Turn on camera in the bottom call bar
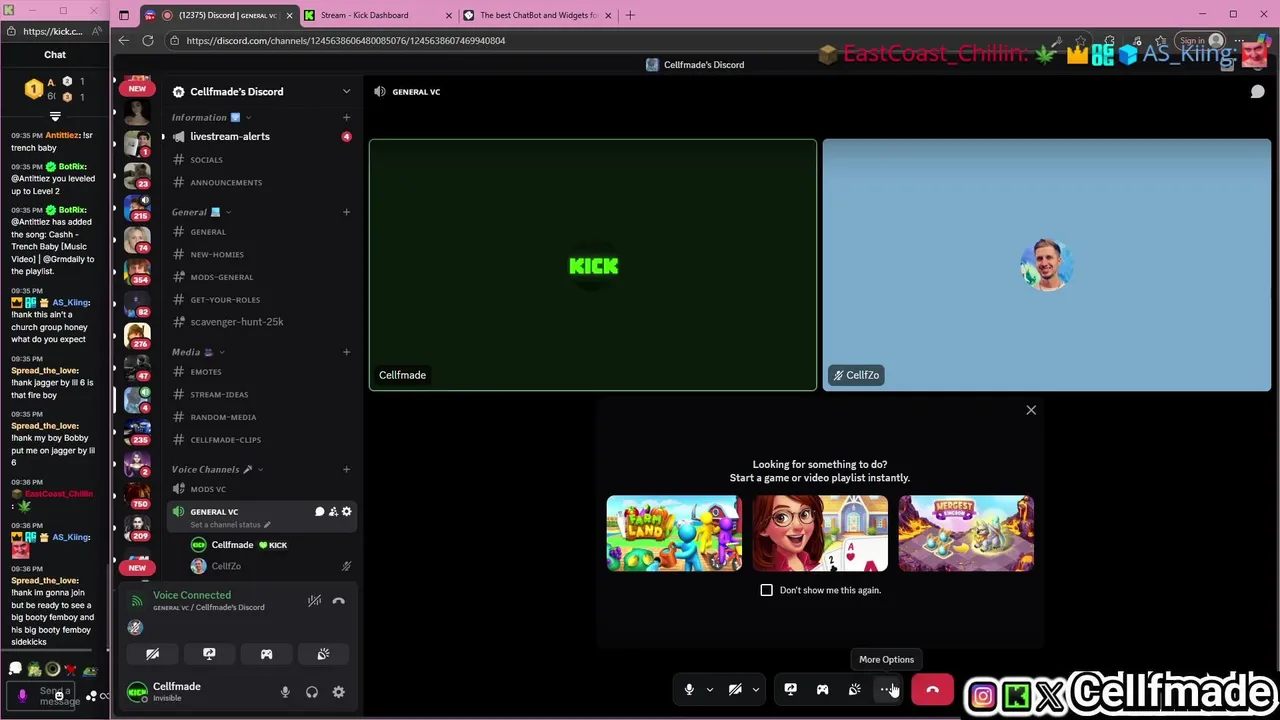 735,690
